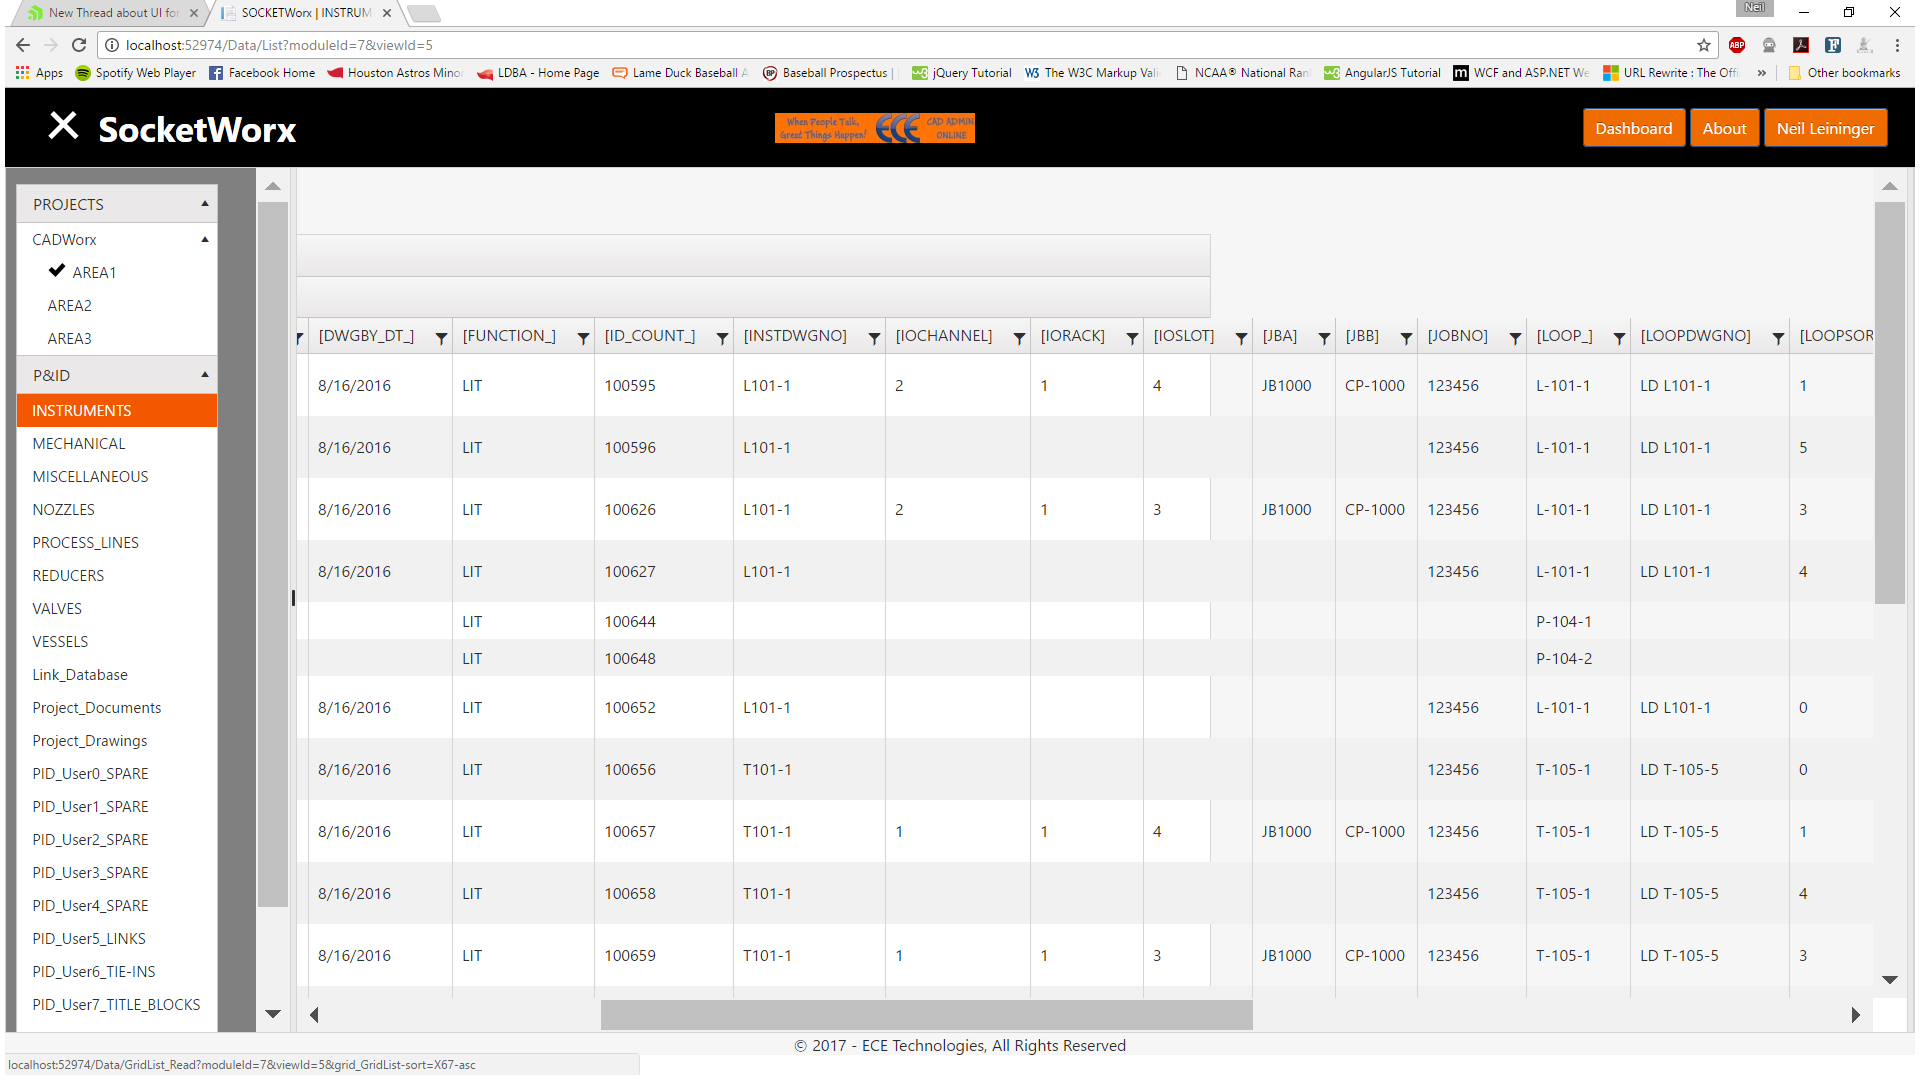Viewport: 1920px width, 1080px height.
Task: Bookmark page with the star icon
Action: pos(1704,45)
